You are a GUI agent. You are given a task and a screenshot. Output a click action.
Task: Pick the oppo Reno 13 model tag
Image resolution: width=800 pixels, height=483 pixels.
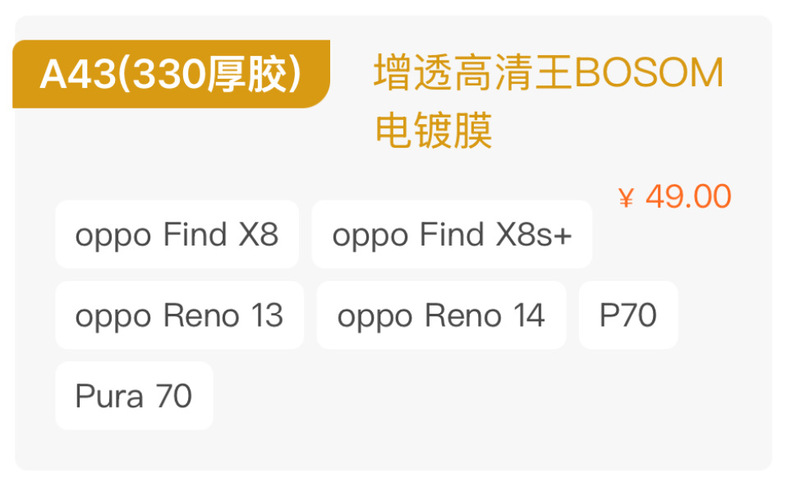(179, 316)
